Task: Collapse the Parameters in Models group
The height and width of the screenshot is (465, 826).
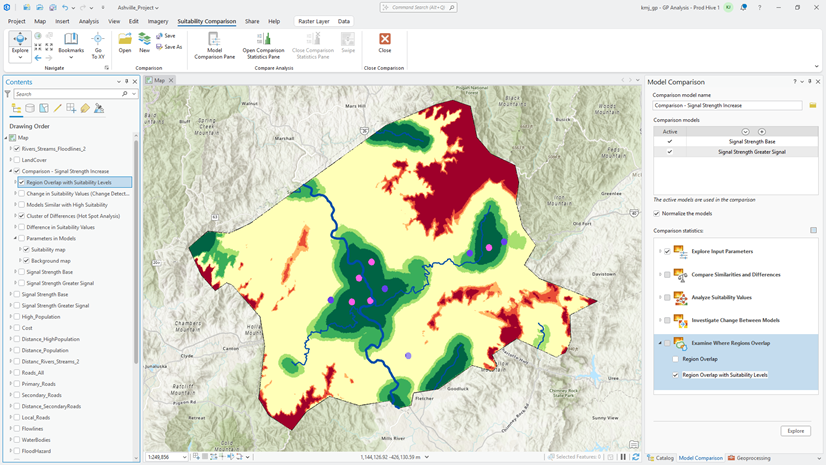Action: tap(15, 239)
